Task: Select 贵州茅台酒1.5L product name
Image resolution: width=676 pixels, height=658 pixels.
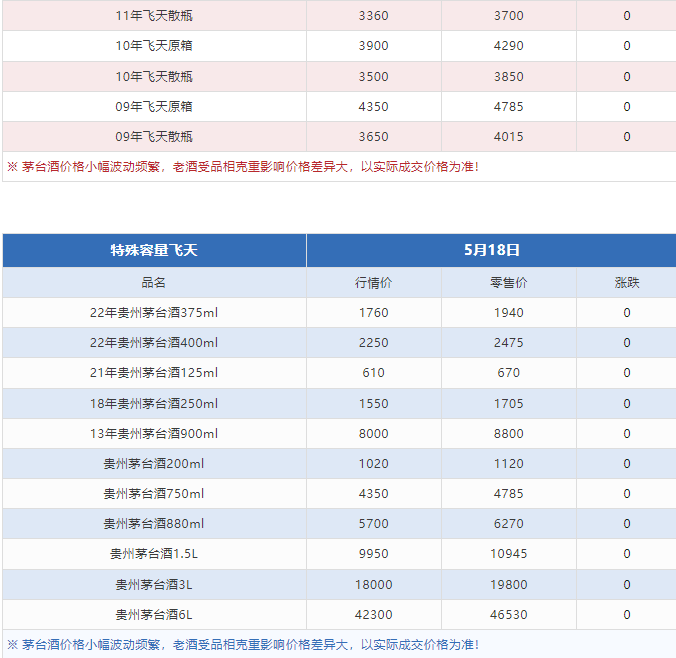Action: point(154,554)
